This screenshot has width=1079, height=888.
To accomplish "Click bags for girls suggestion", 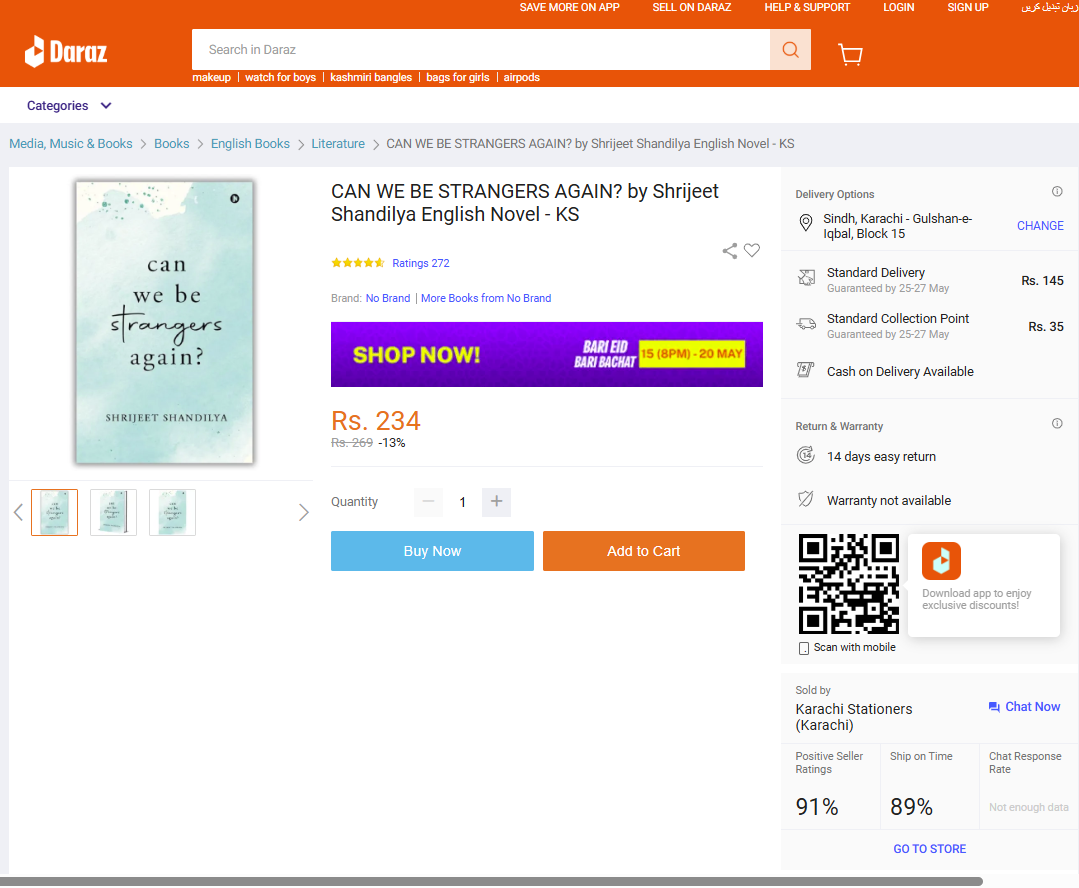I will point(458,77).
